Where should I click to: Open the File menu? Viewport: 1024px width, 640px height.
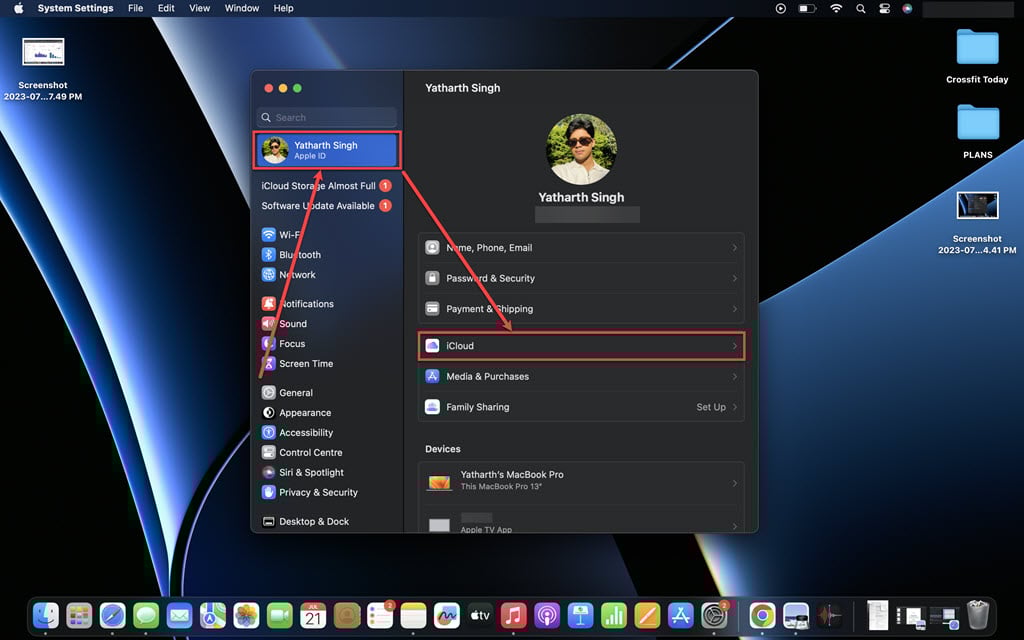point(135,8)
